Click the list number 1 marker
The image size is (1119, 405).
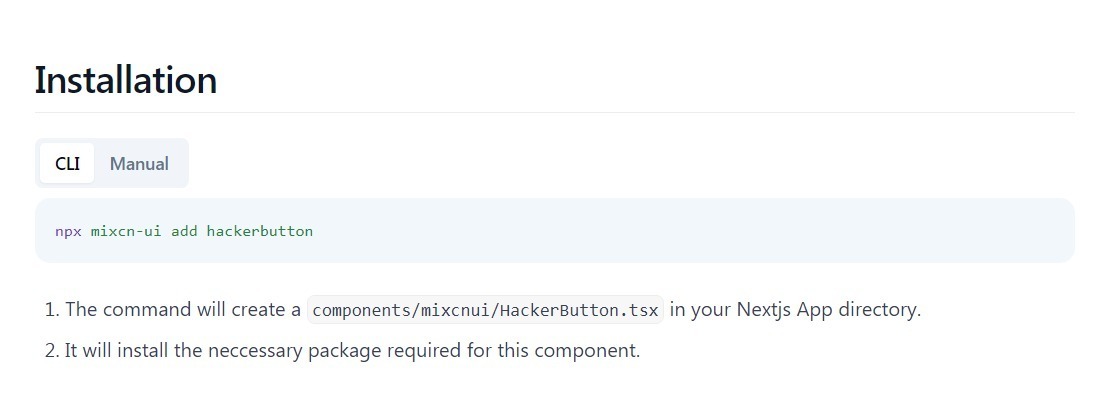tap(51, 310)
